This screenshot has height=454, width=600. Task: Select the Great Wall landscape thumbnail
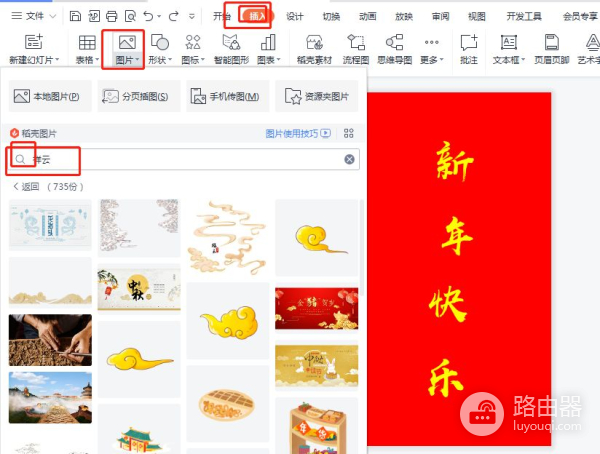pyautogui.click(x=50, y=397)
